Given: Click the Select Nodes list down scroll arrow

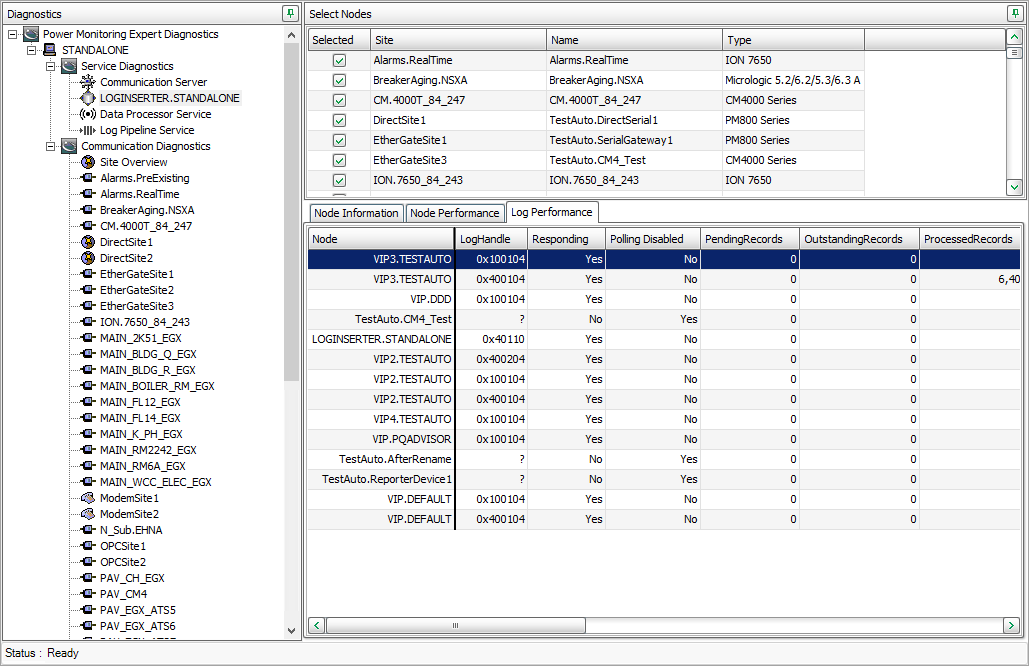Looking at the screenshot, I should [x=1014, y=187].
